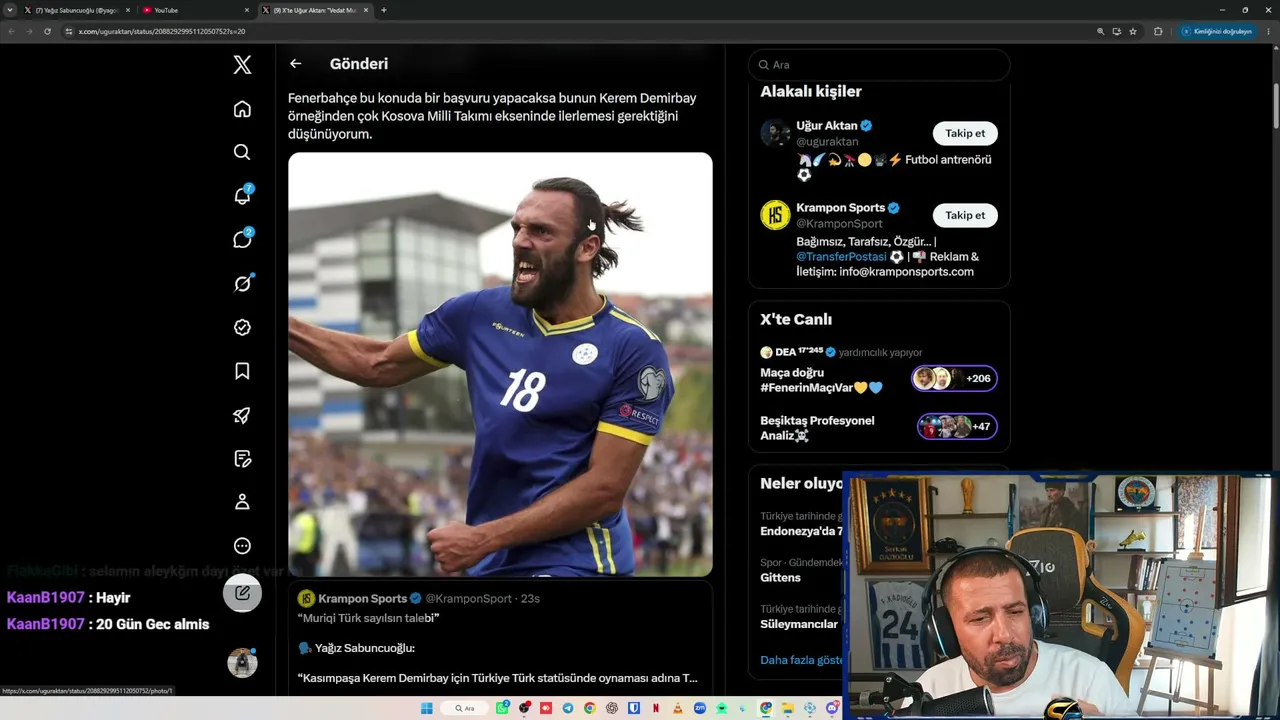Select the X'te Uğur Aktan tab

(315, 10)
